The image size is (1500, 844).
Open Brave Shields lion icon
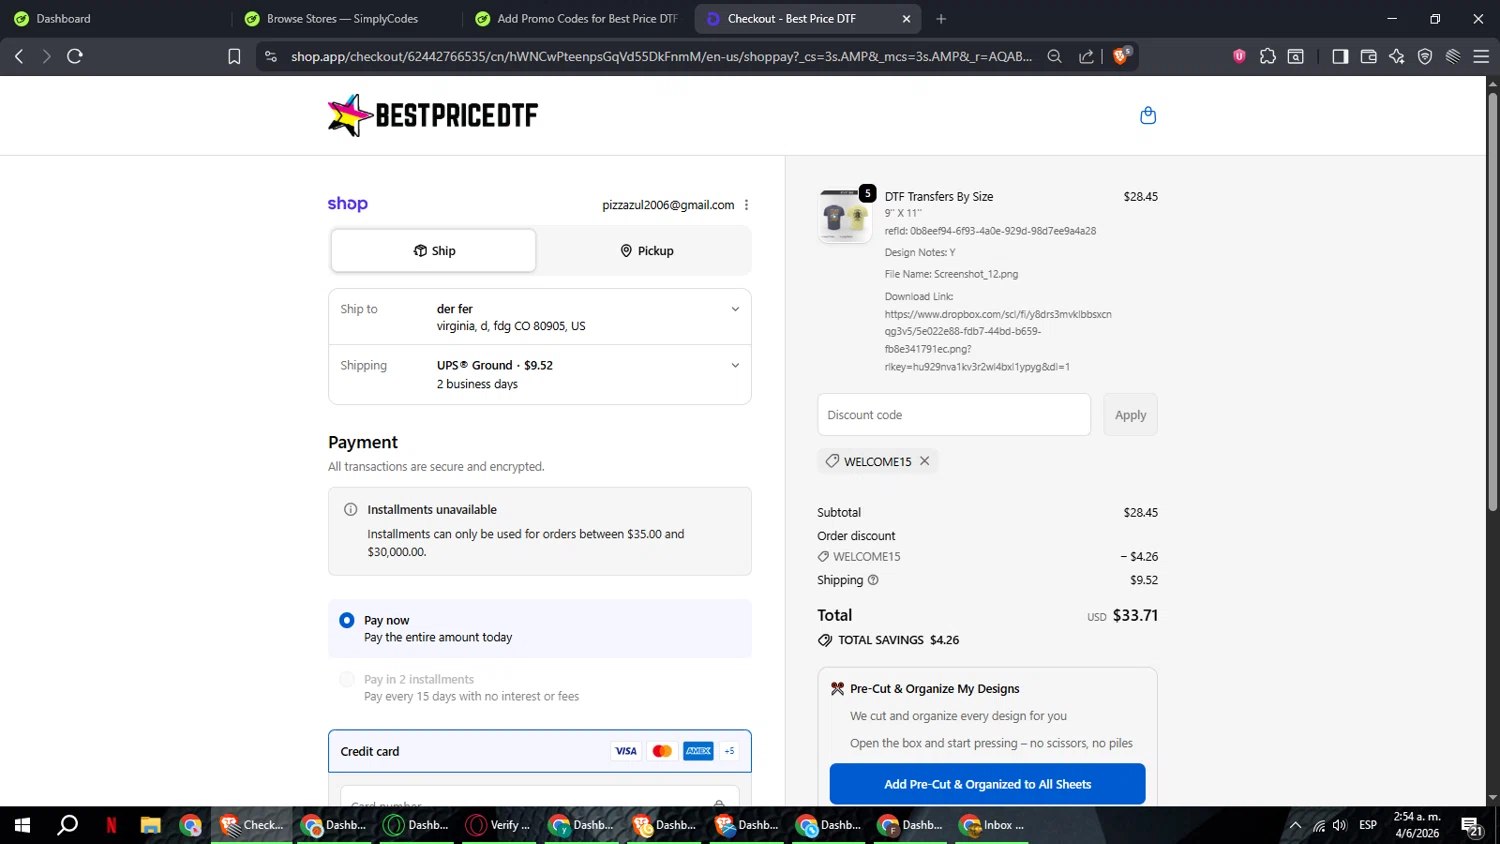click(x=1121, y=56)
